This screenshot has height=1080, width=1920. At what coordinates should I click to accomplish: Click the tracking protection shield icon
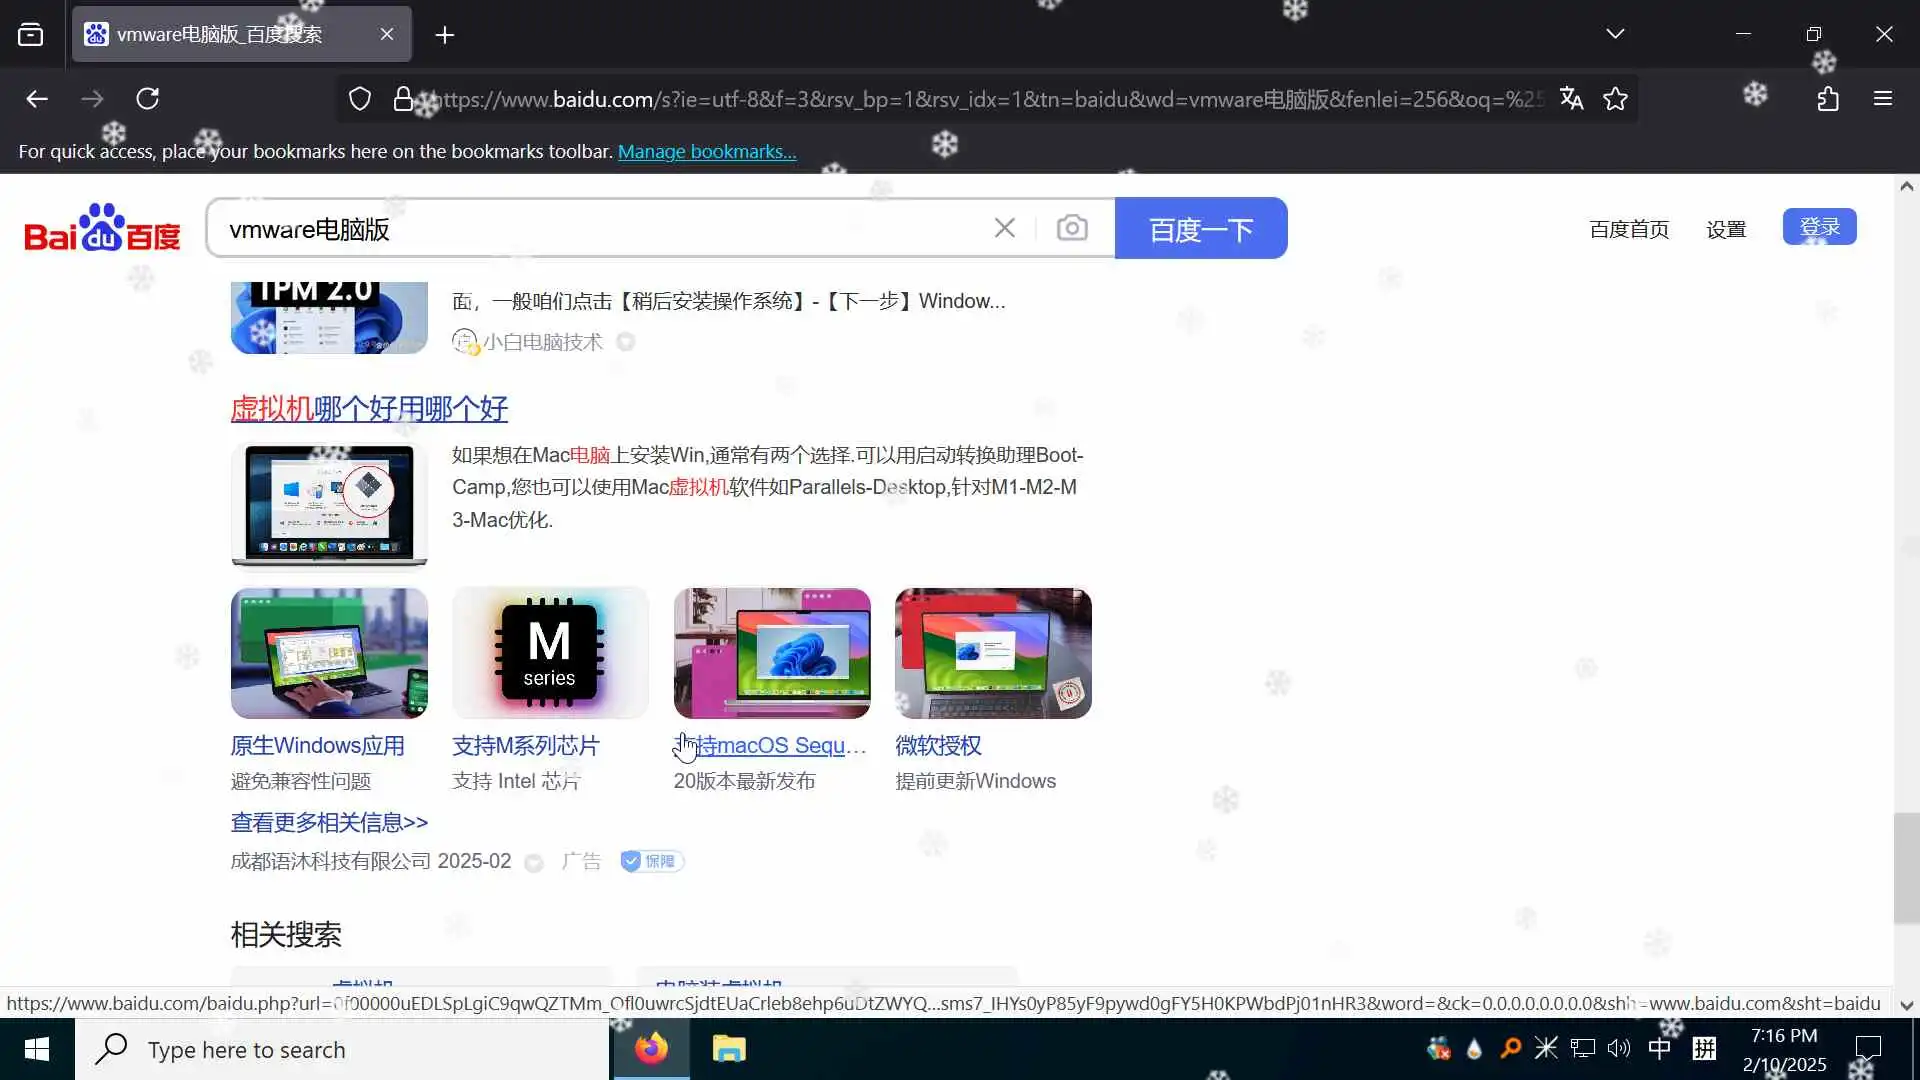click(360, 98)
